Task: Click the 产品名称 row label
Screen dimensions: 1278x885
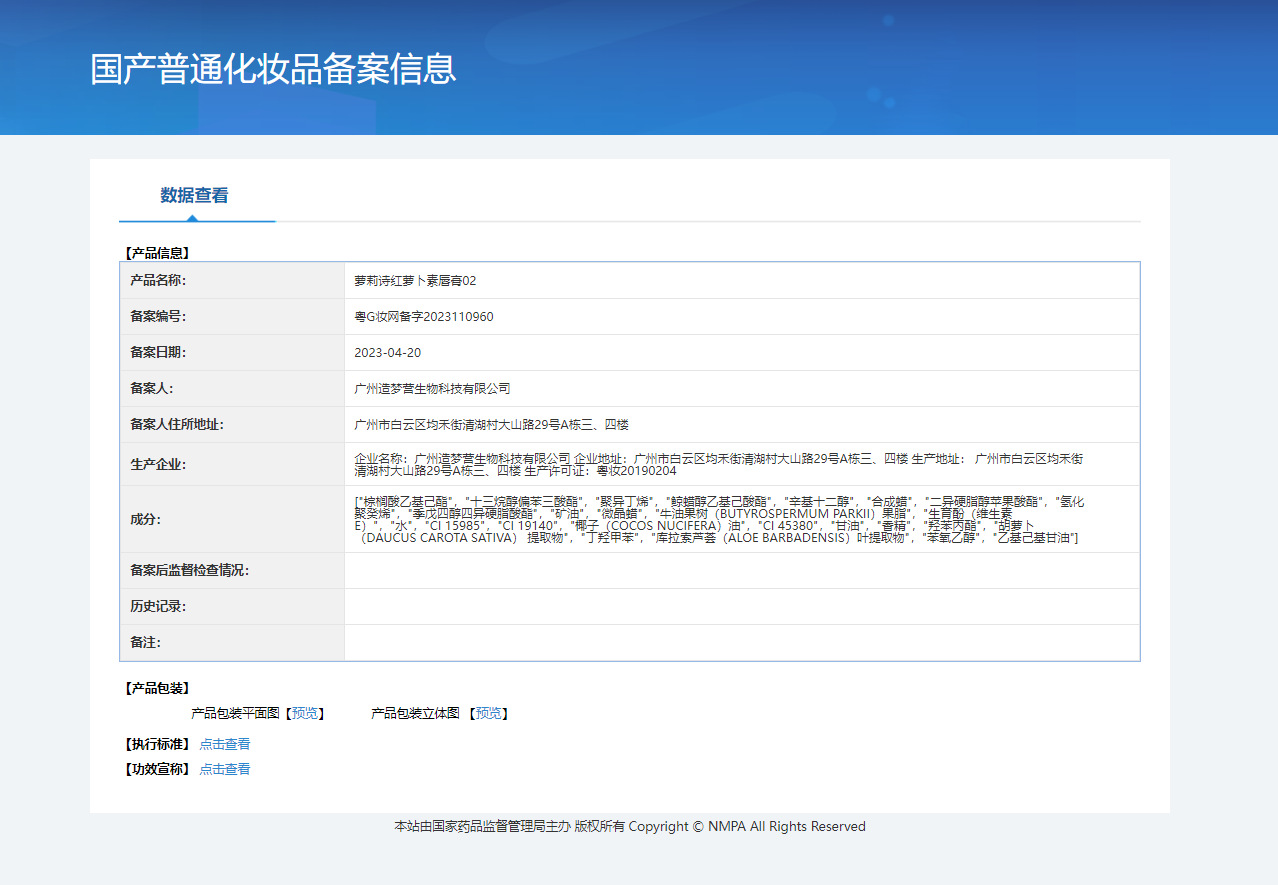Action: (x=158, y=281)
